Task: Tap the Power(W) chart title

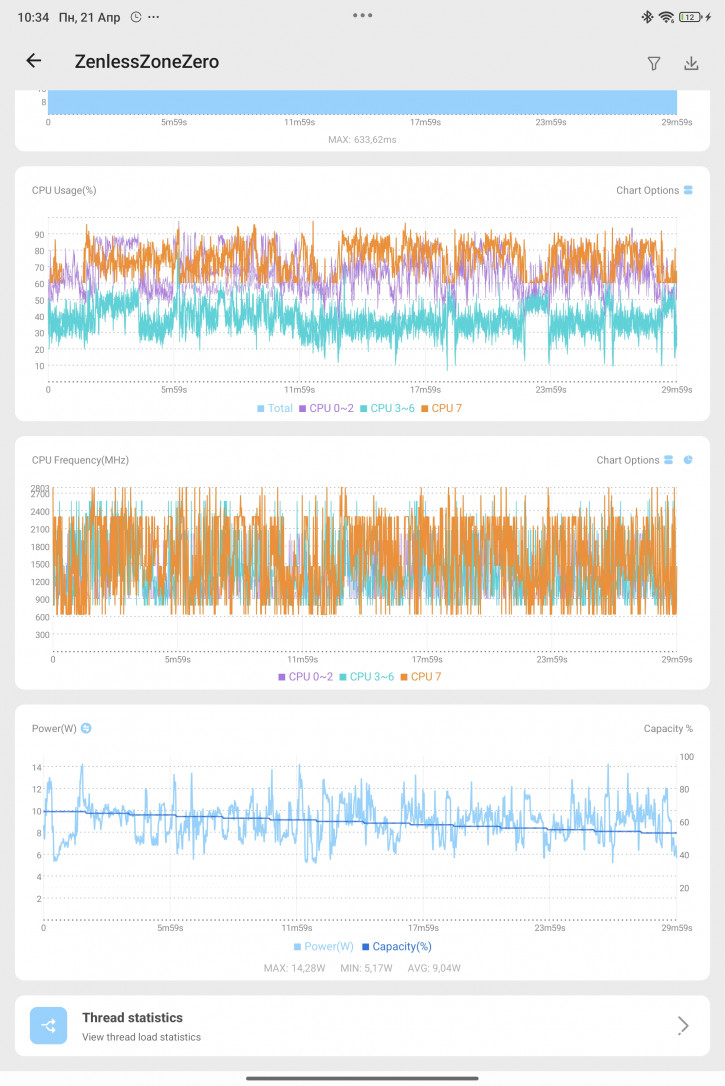Action: tap(54, 729)
